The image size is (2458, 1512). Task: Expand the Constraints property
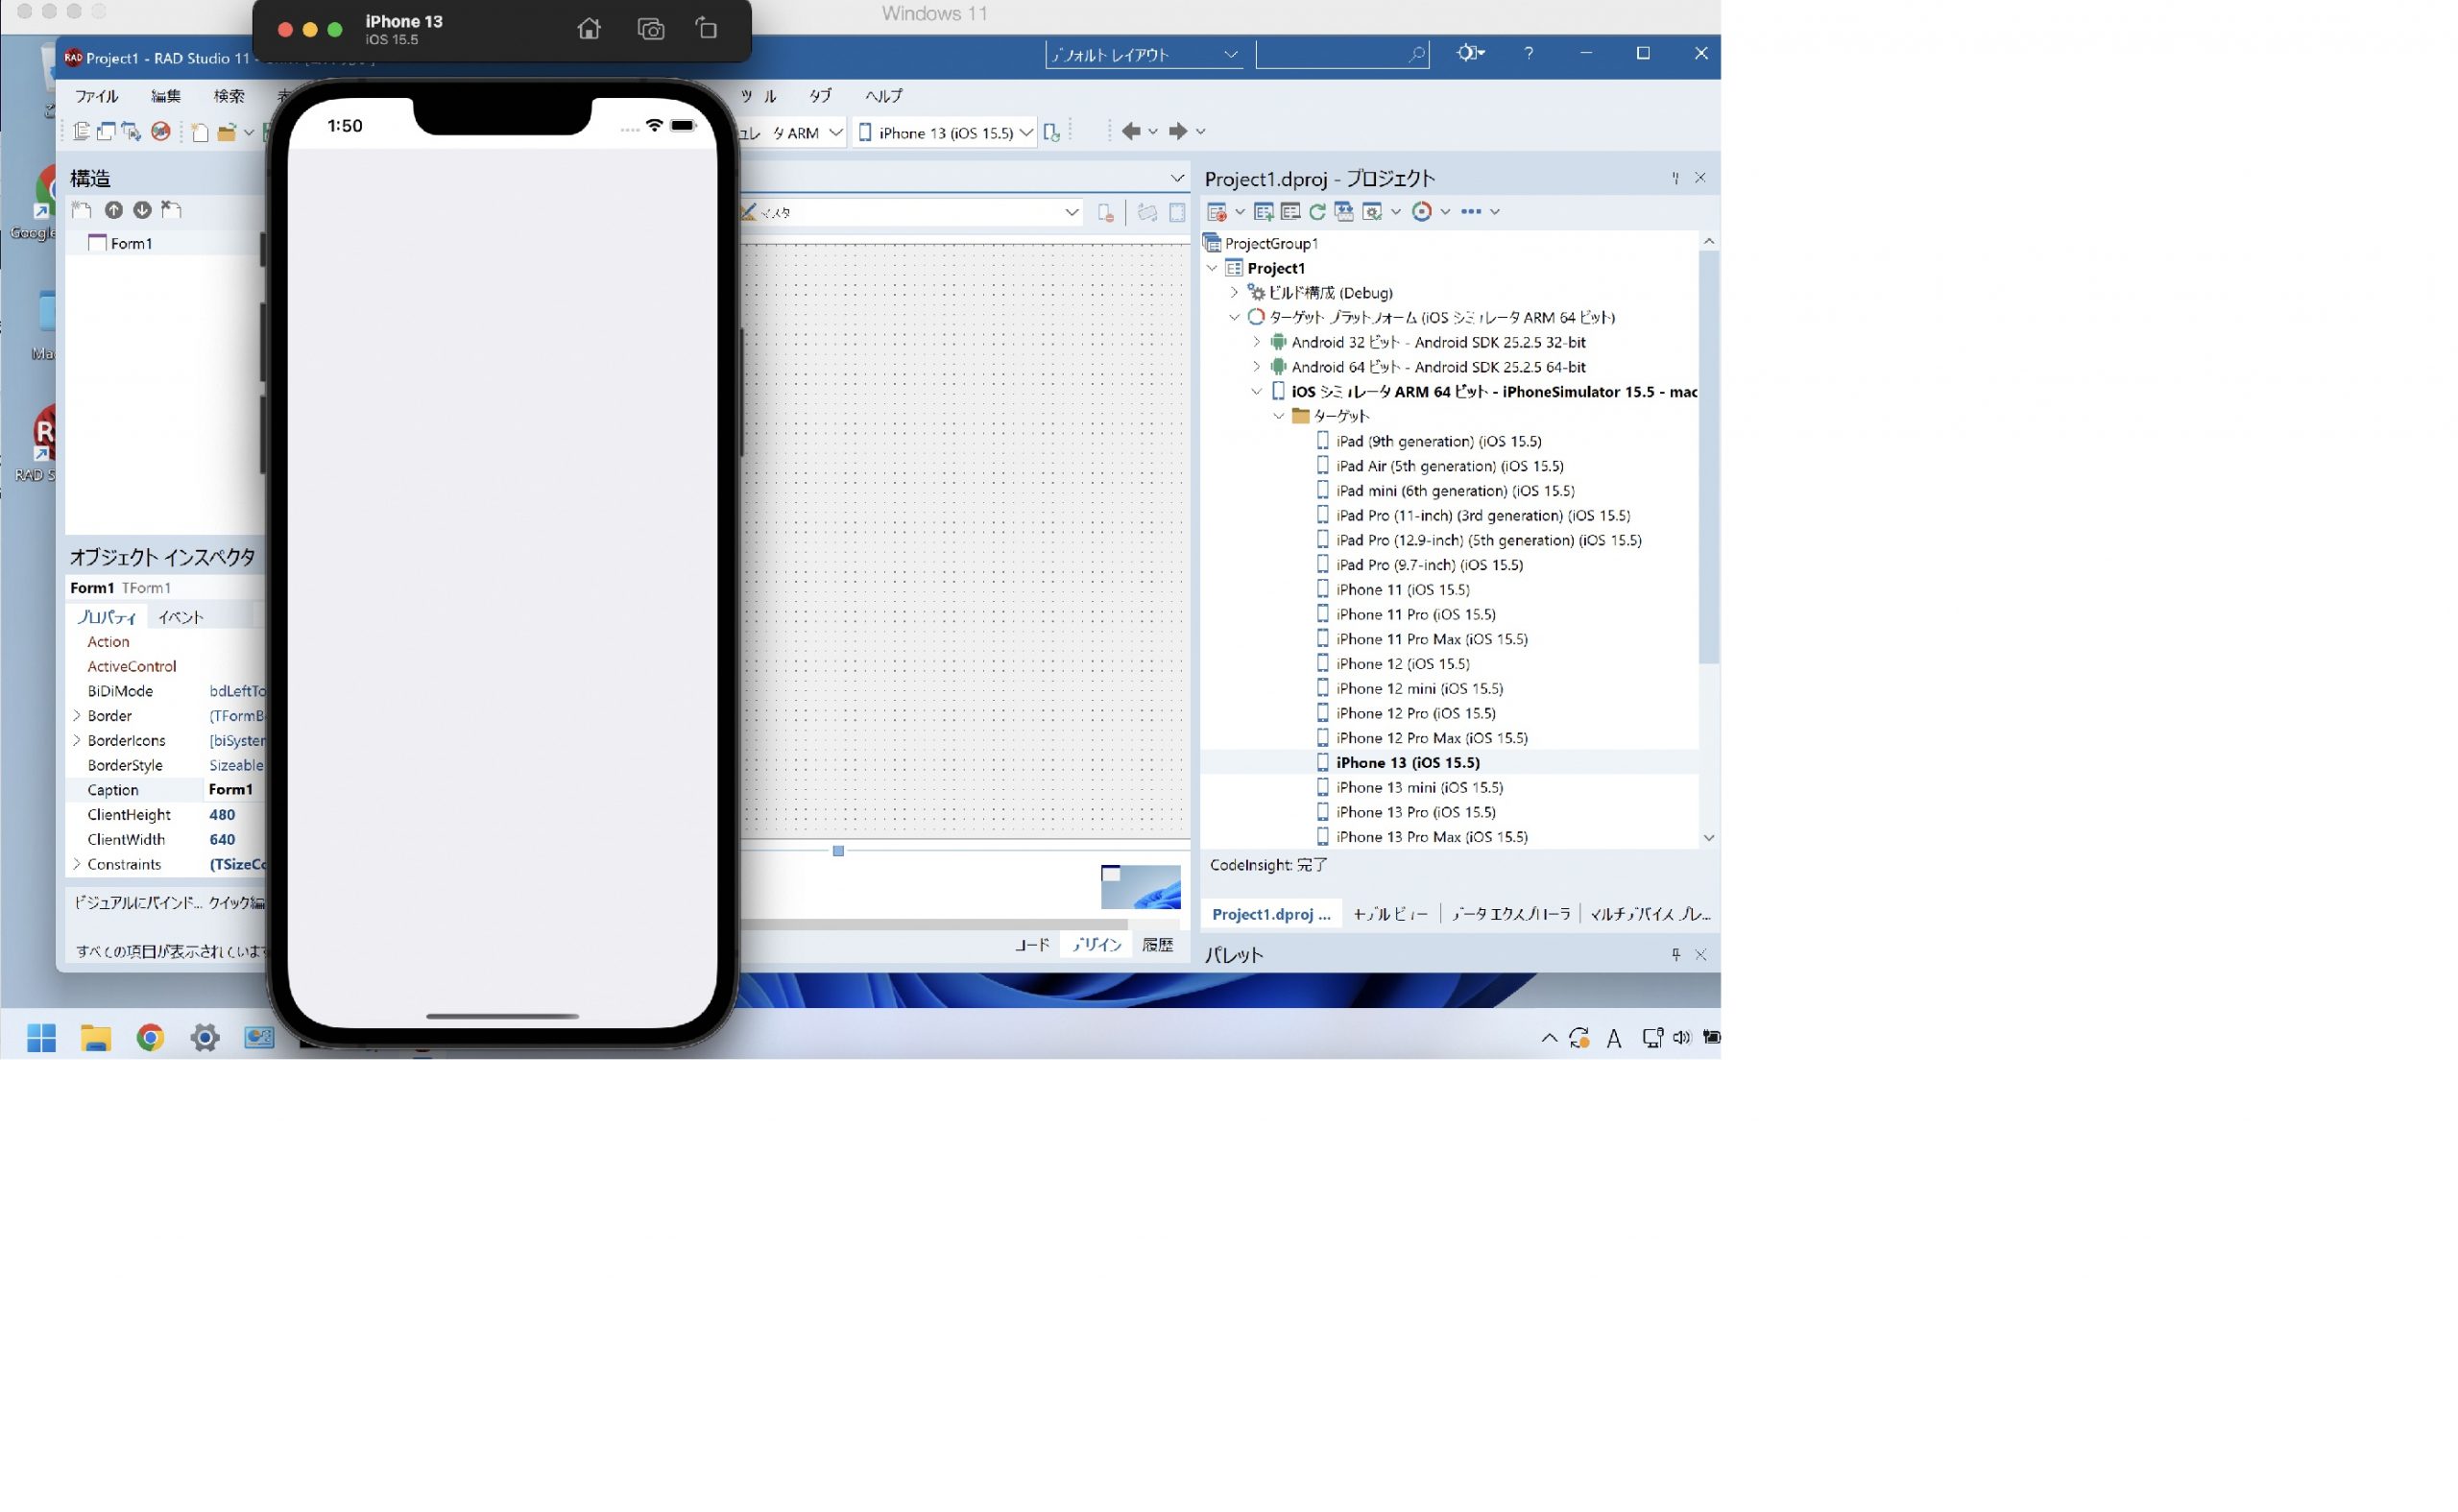coord(77,864)
